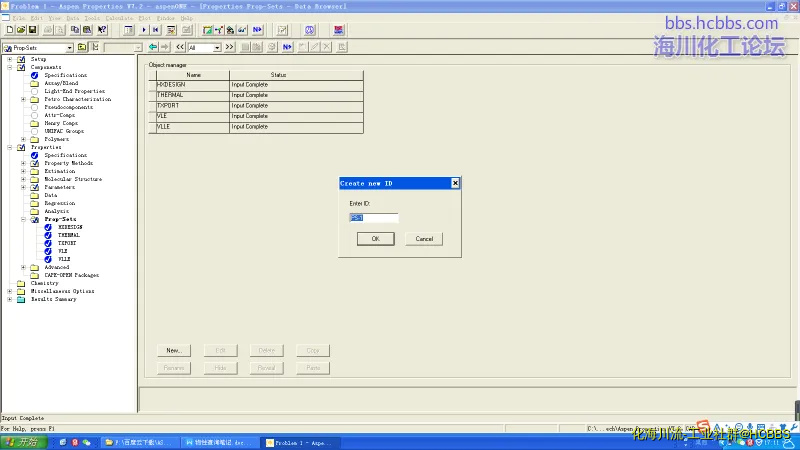Click the red and blue aspenONE icon
This screenshot has width=800, height=450.
pyautogui.click(x=338, y=30)
